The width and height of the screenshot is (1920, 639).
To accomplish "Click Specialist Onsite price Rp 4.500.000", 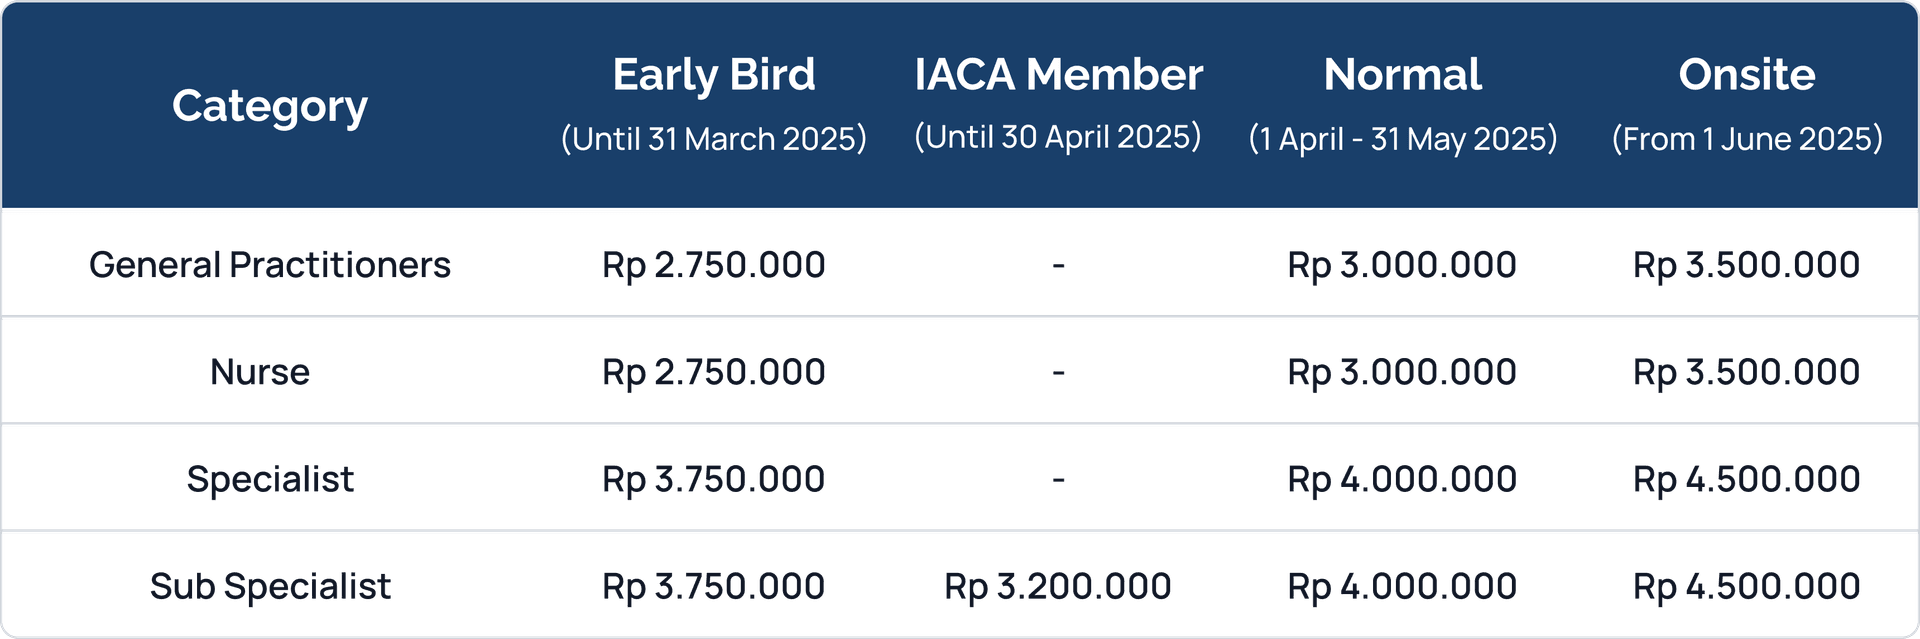I will (x=1747, y=479).
